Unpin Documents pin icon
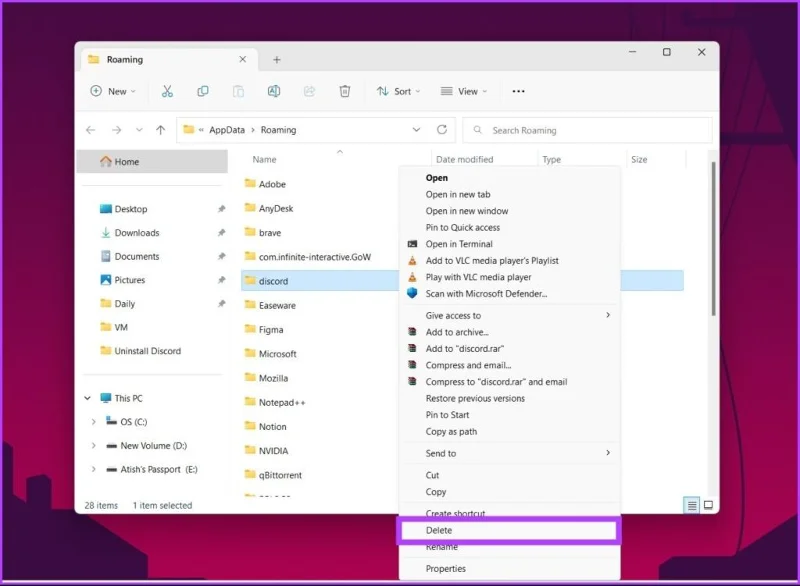 221,256
